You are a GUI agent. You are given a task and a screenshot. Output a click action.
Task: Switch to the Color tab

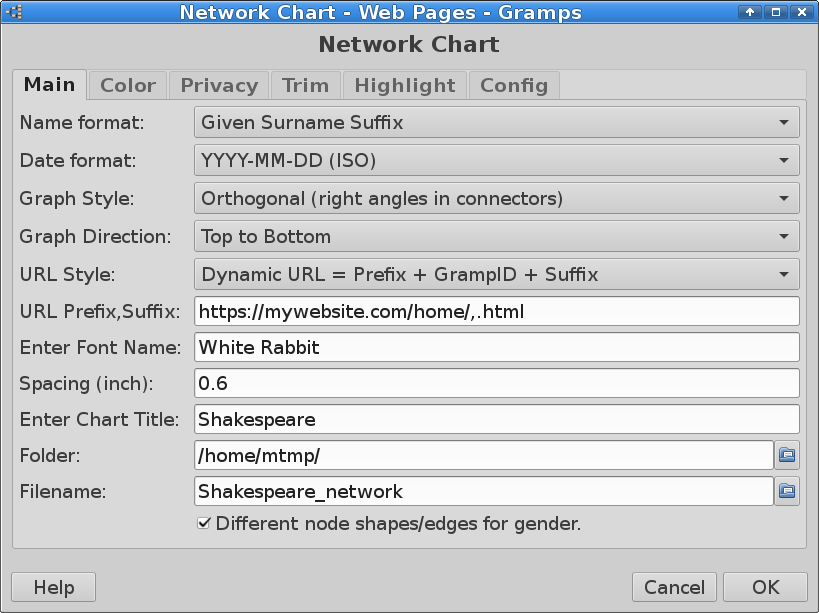[x=128, y=86]
